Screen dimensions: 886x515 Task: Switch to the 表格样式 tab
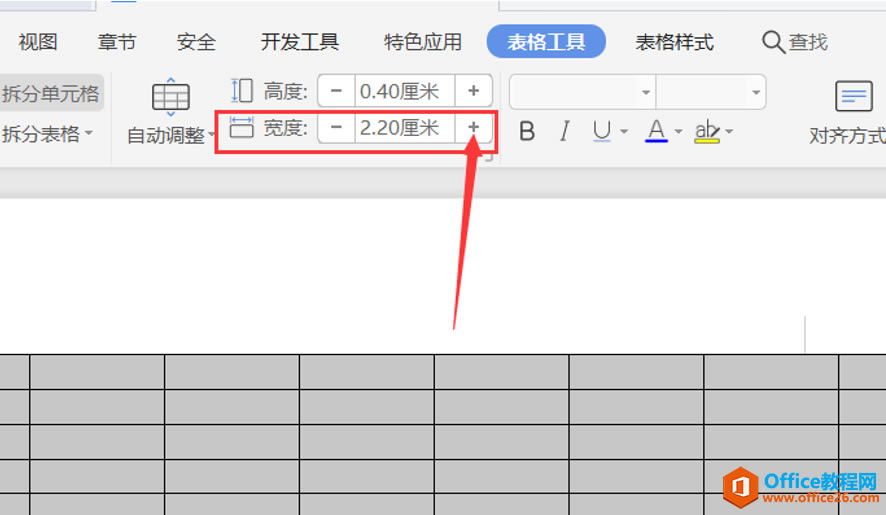tap(674, 42)
